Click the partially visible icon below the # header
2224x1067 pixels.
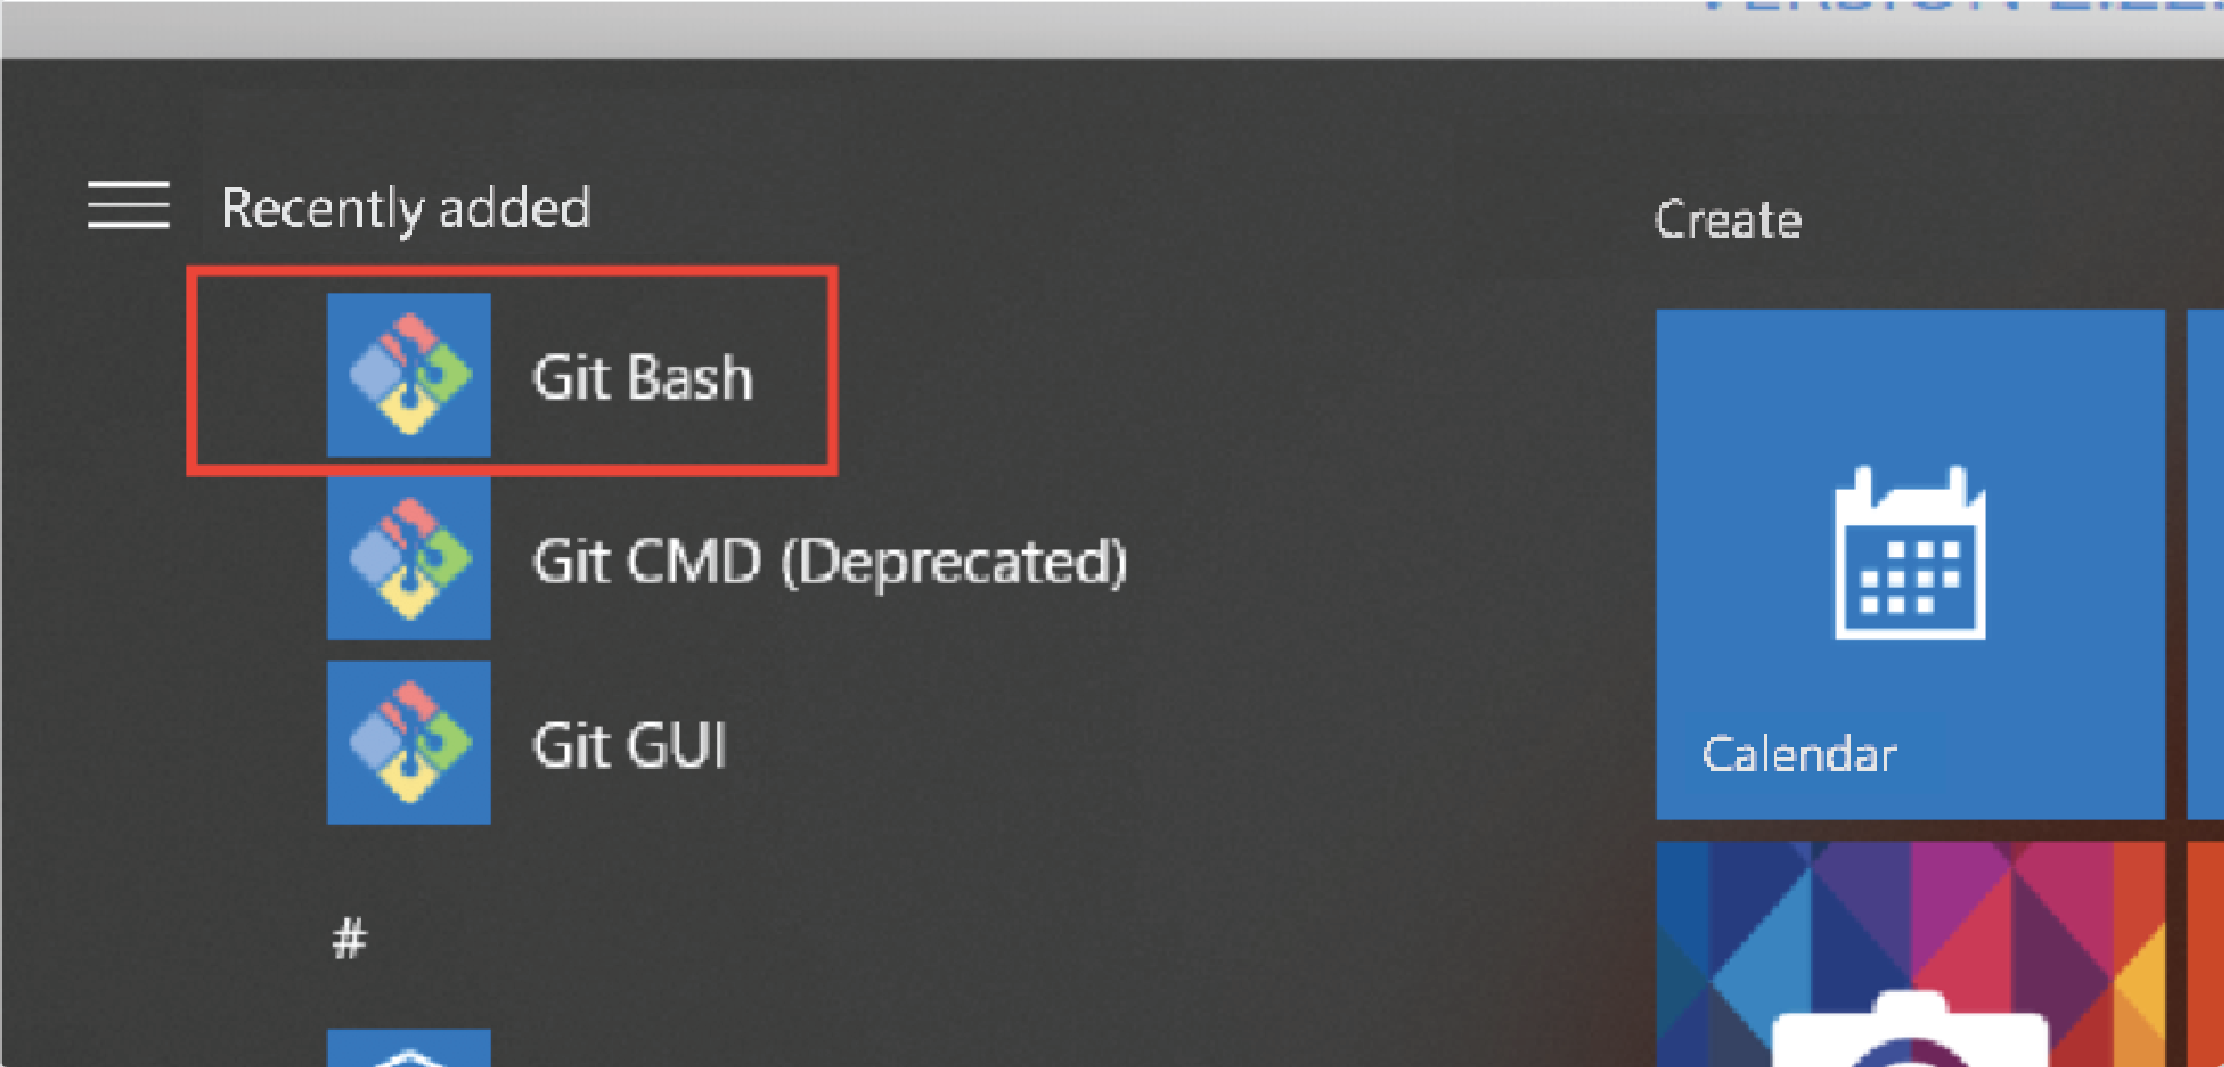pyautogui.click(x=409, y=1048)
